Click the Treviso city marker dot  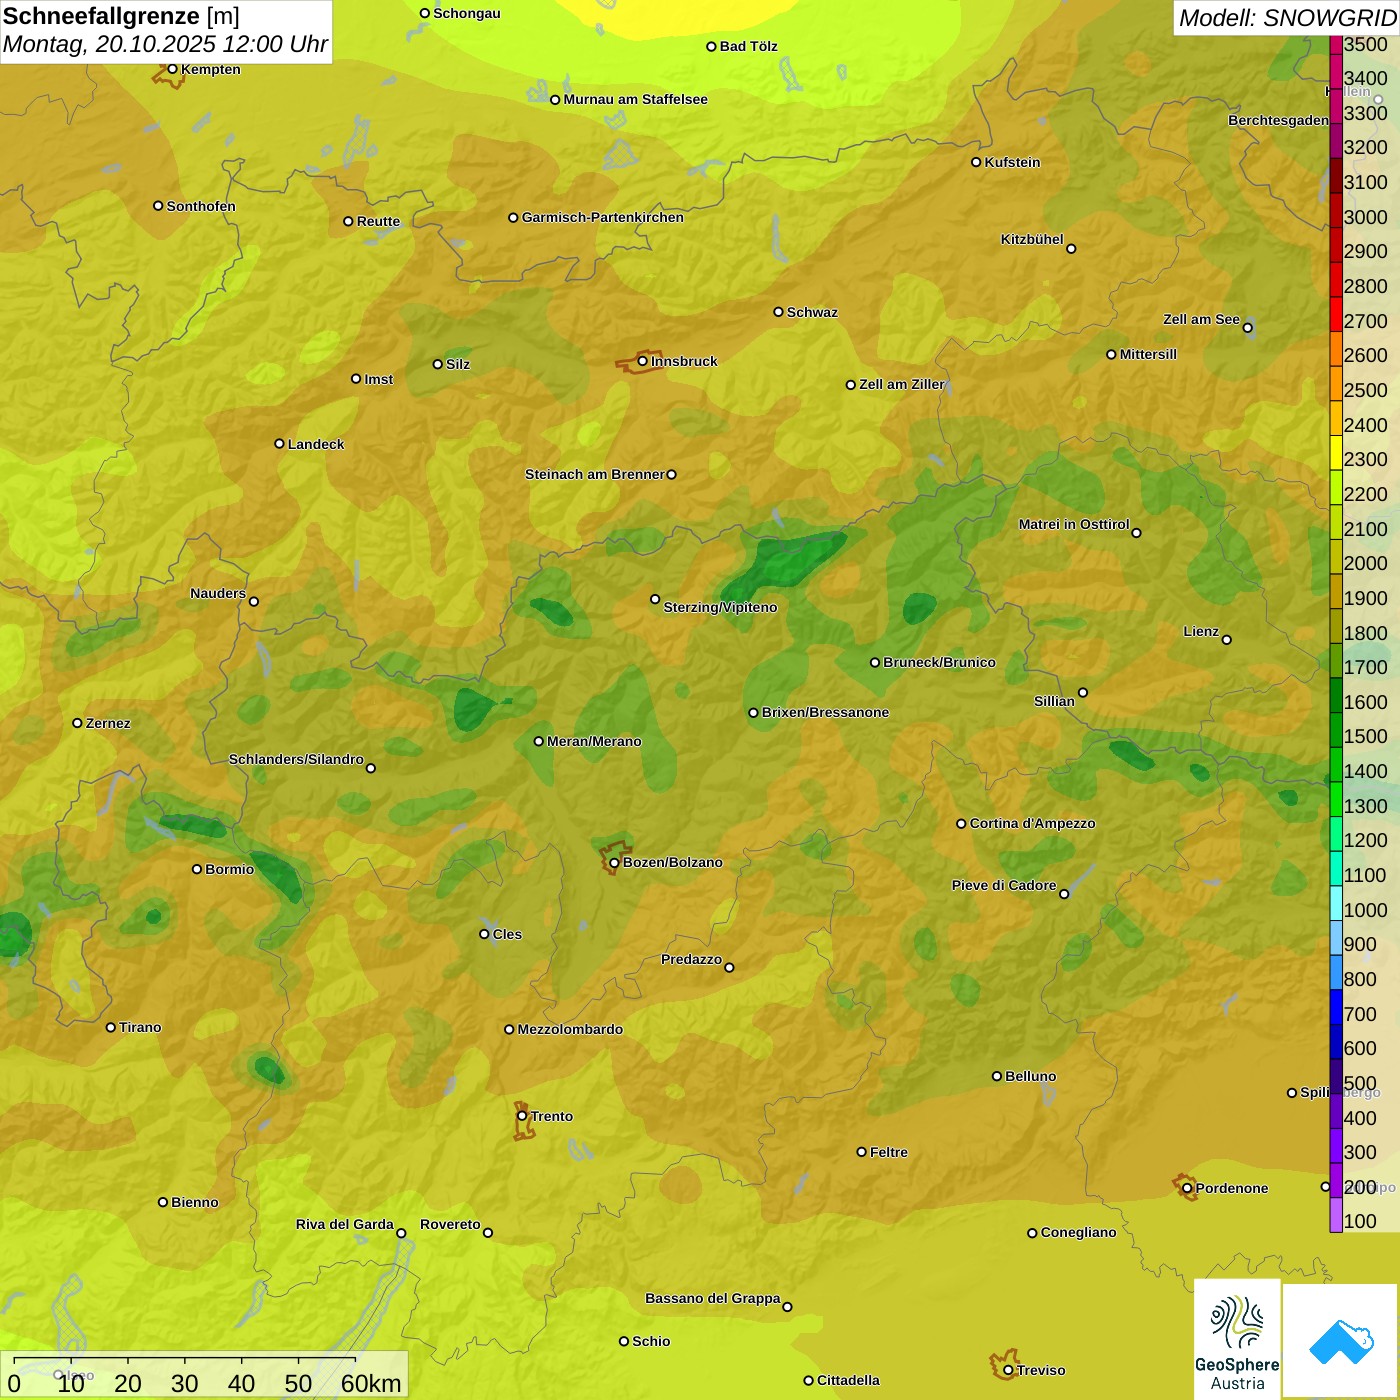click(x=1008, y=1370)
